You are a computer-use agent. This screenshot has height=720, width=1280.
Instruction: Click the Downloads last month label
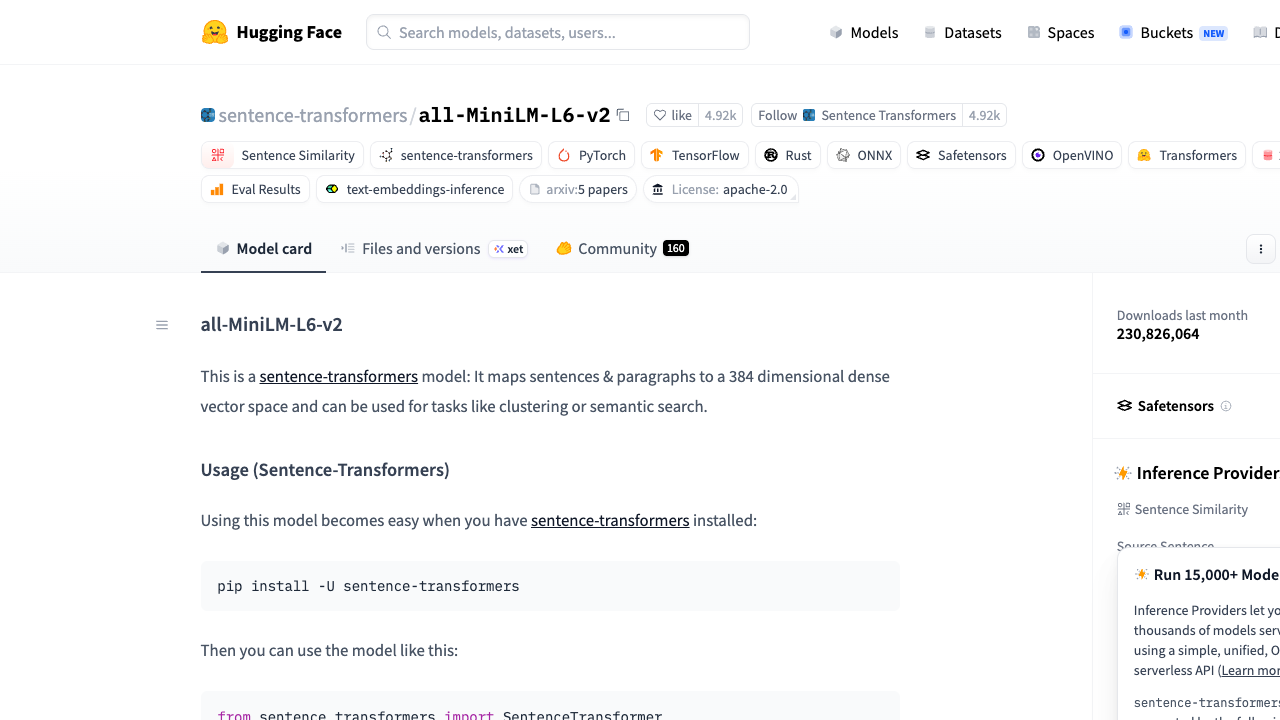click(x=1182, y=315)
